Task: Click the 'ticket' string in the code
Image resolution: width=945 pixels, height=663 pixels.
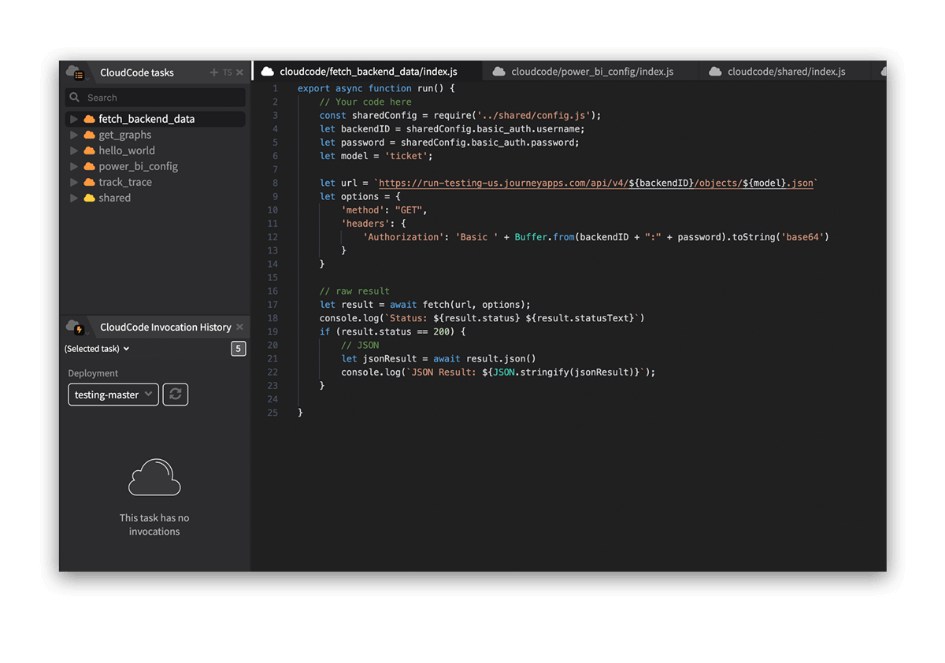Action: coord(406,156)
